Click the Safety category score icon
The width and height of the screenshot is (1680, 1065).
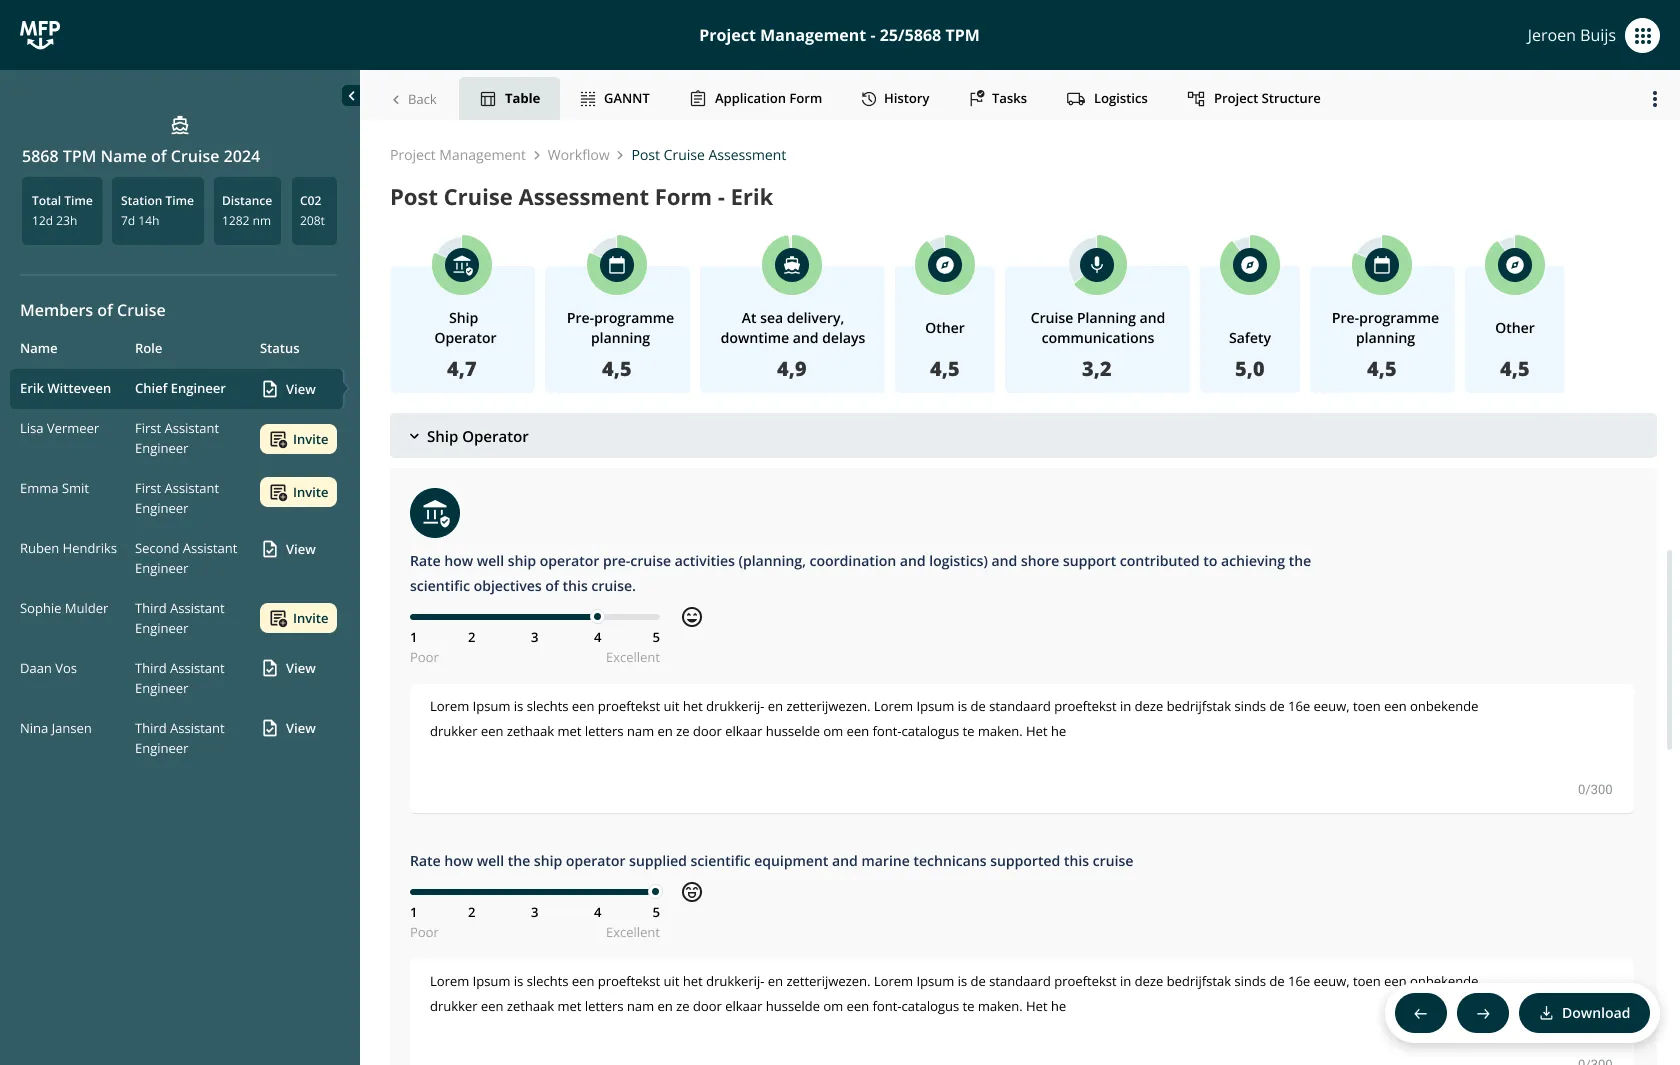click(x=1249, y=265)
